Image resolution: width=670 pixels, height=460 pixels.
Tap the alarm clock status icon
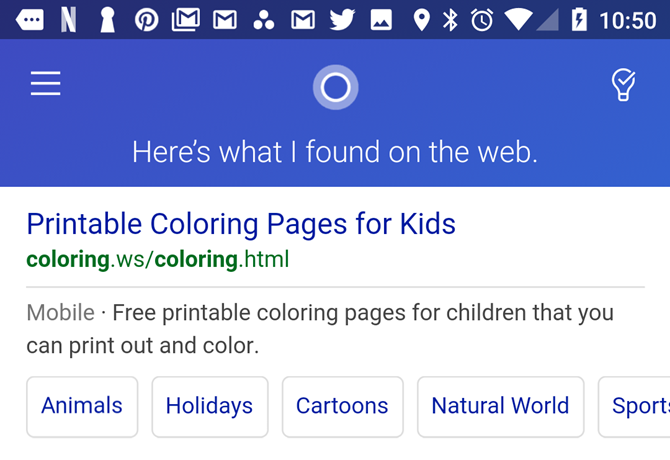[482, 19]
